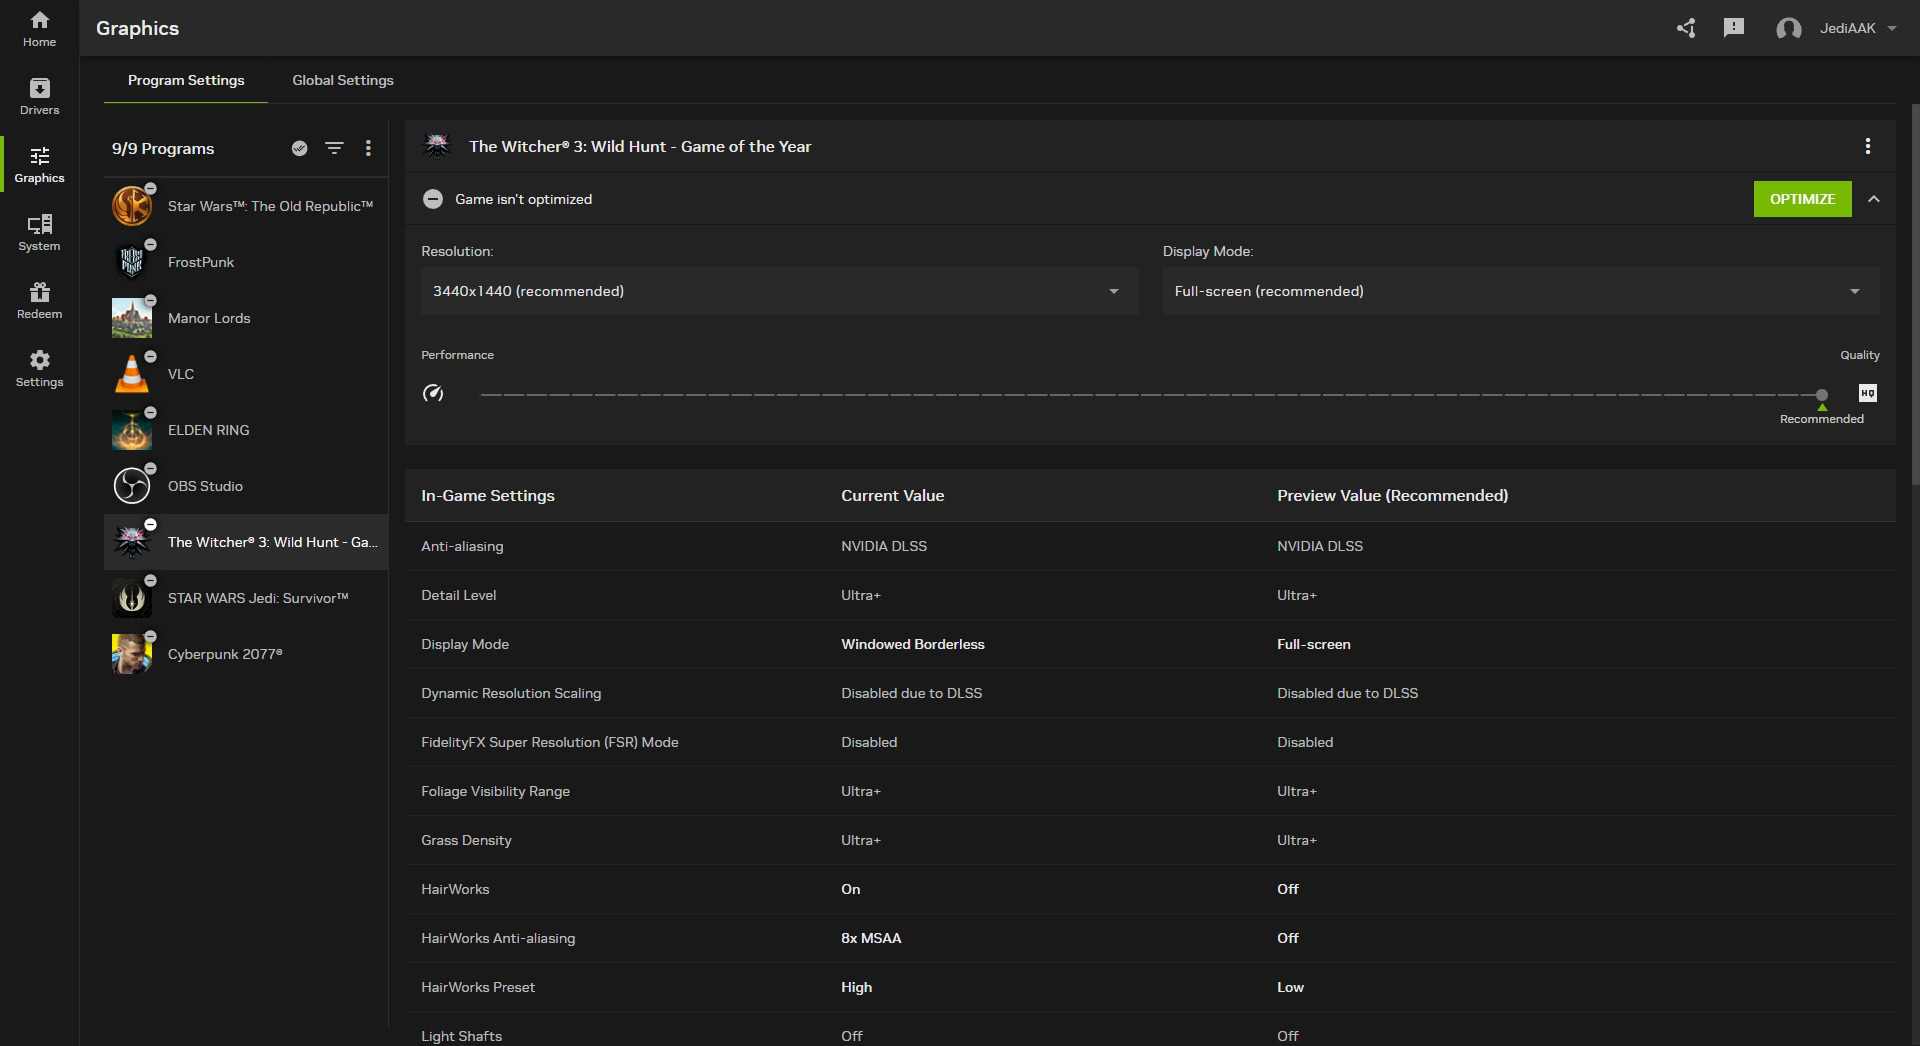Open the Resolution dropdown
The height and width of the screenshot is (1046, 1920).
click(x=779, y=291)
